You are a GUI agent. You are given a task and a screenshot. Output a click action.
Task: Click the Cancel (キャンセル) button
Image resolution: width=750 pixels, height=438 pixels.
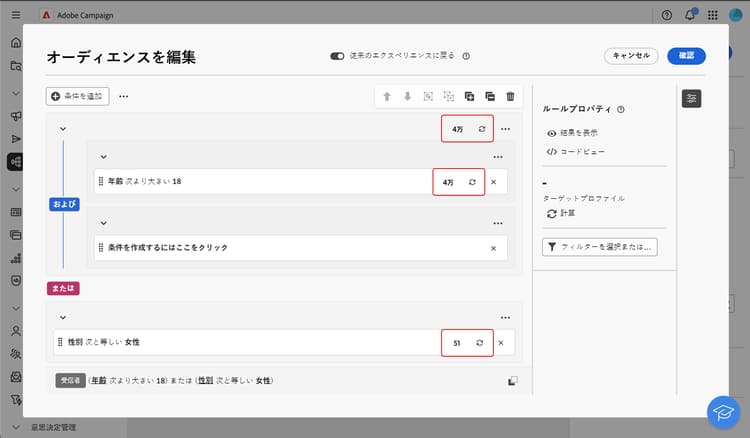coord(631,56)
